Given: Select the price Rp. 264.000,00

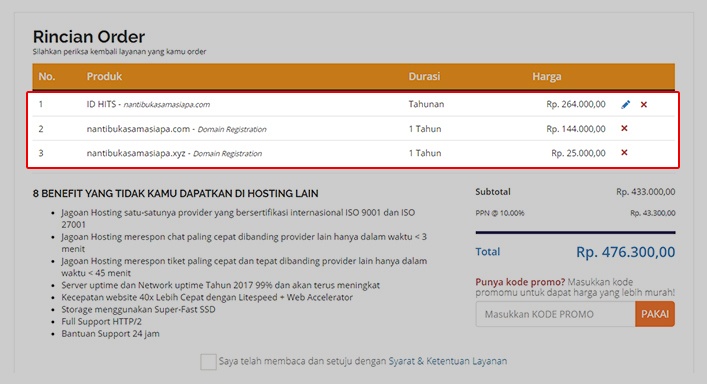Looking at the screenshot, I should [576, 104].
